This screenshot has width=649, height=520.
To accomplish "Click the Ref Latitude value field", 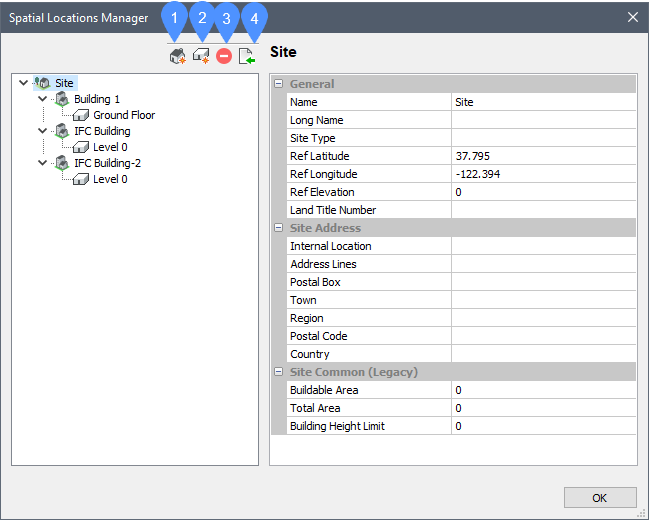I will coord(543,156).
